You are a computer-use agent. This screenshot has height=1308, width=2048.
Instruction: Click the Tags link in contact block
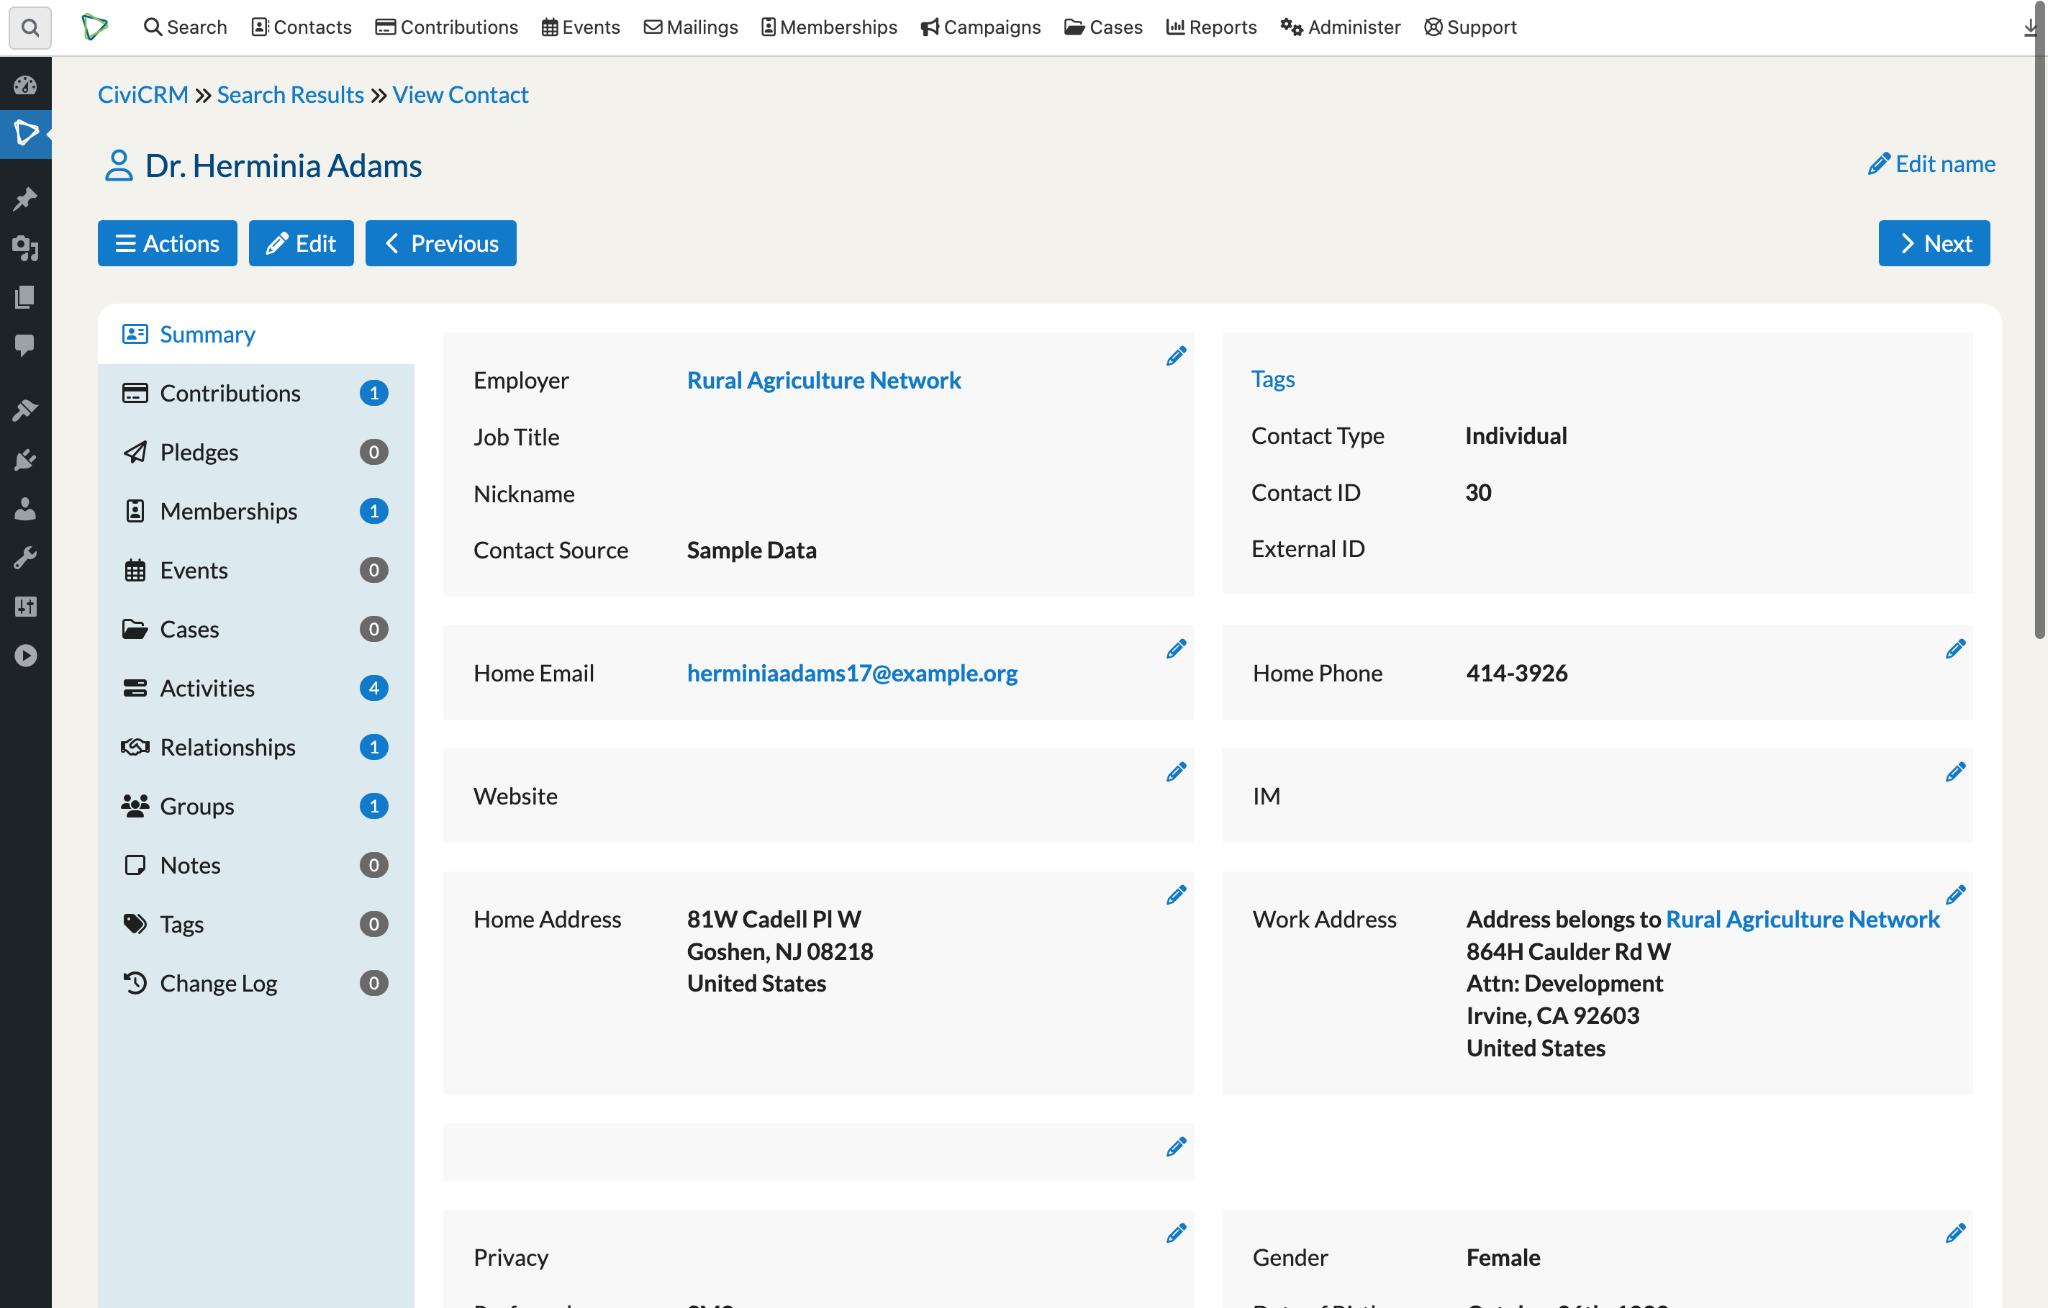click(1273, 379)
